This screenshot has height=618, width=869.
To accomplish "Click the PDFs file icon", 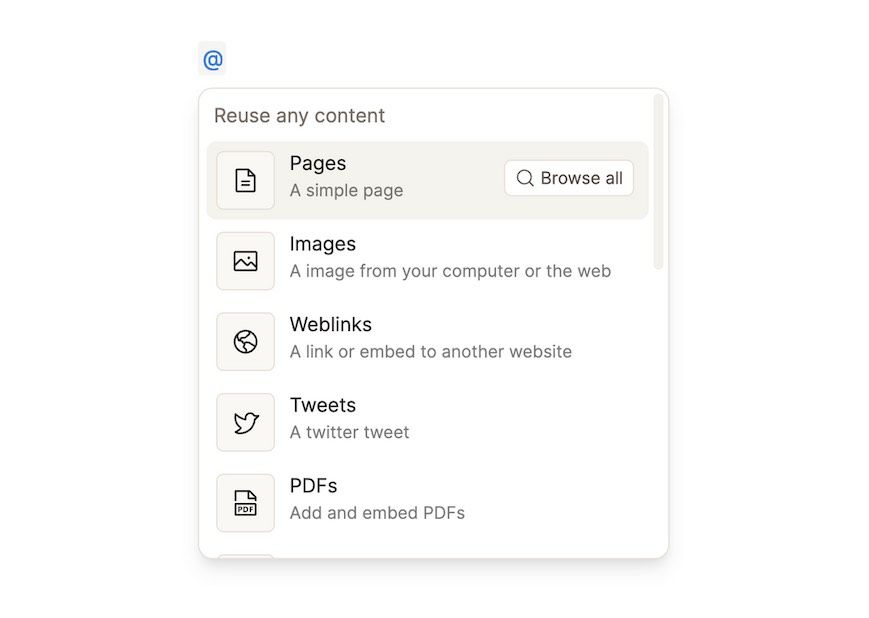I will tap(245, 503).
